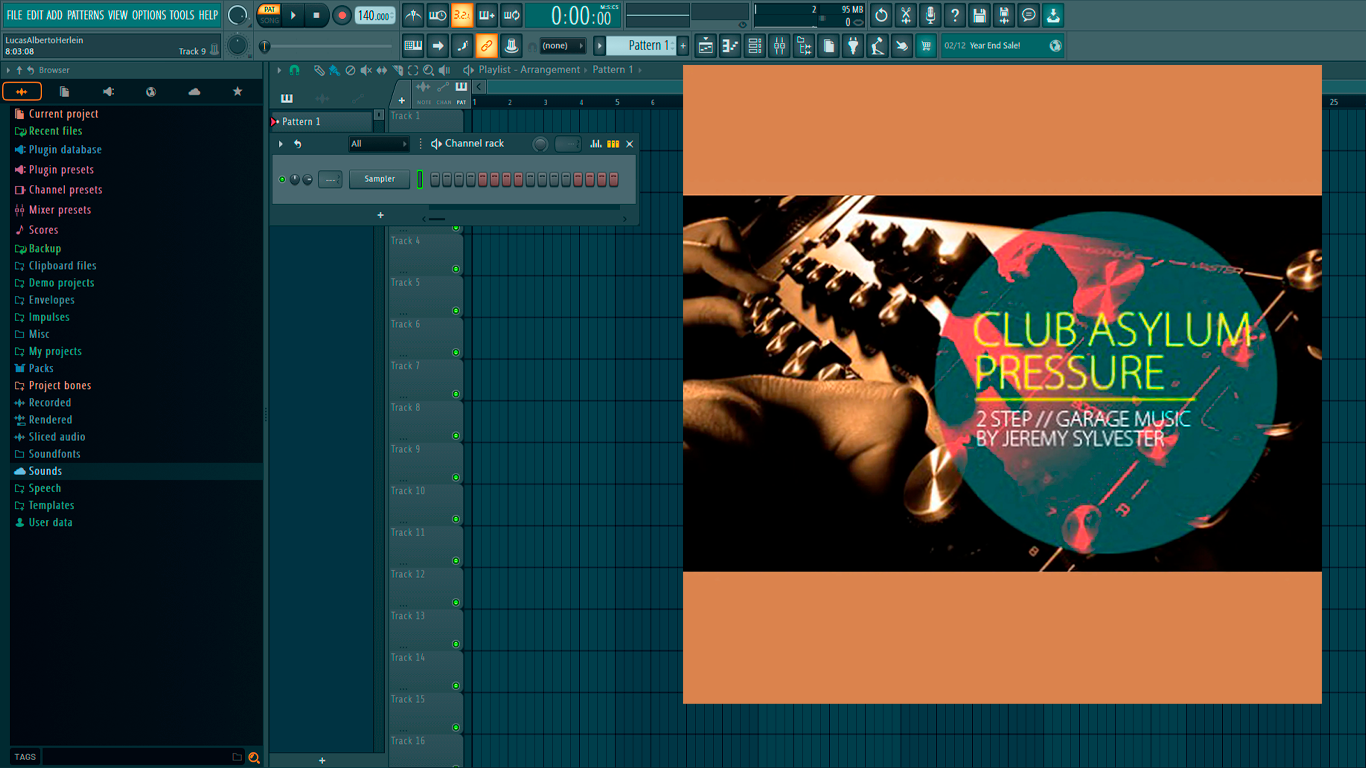1366x768 pixels.
Task: Open the Playlist view icon
Action: click(706, 45)
